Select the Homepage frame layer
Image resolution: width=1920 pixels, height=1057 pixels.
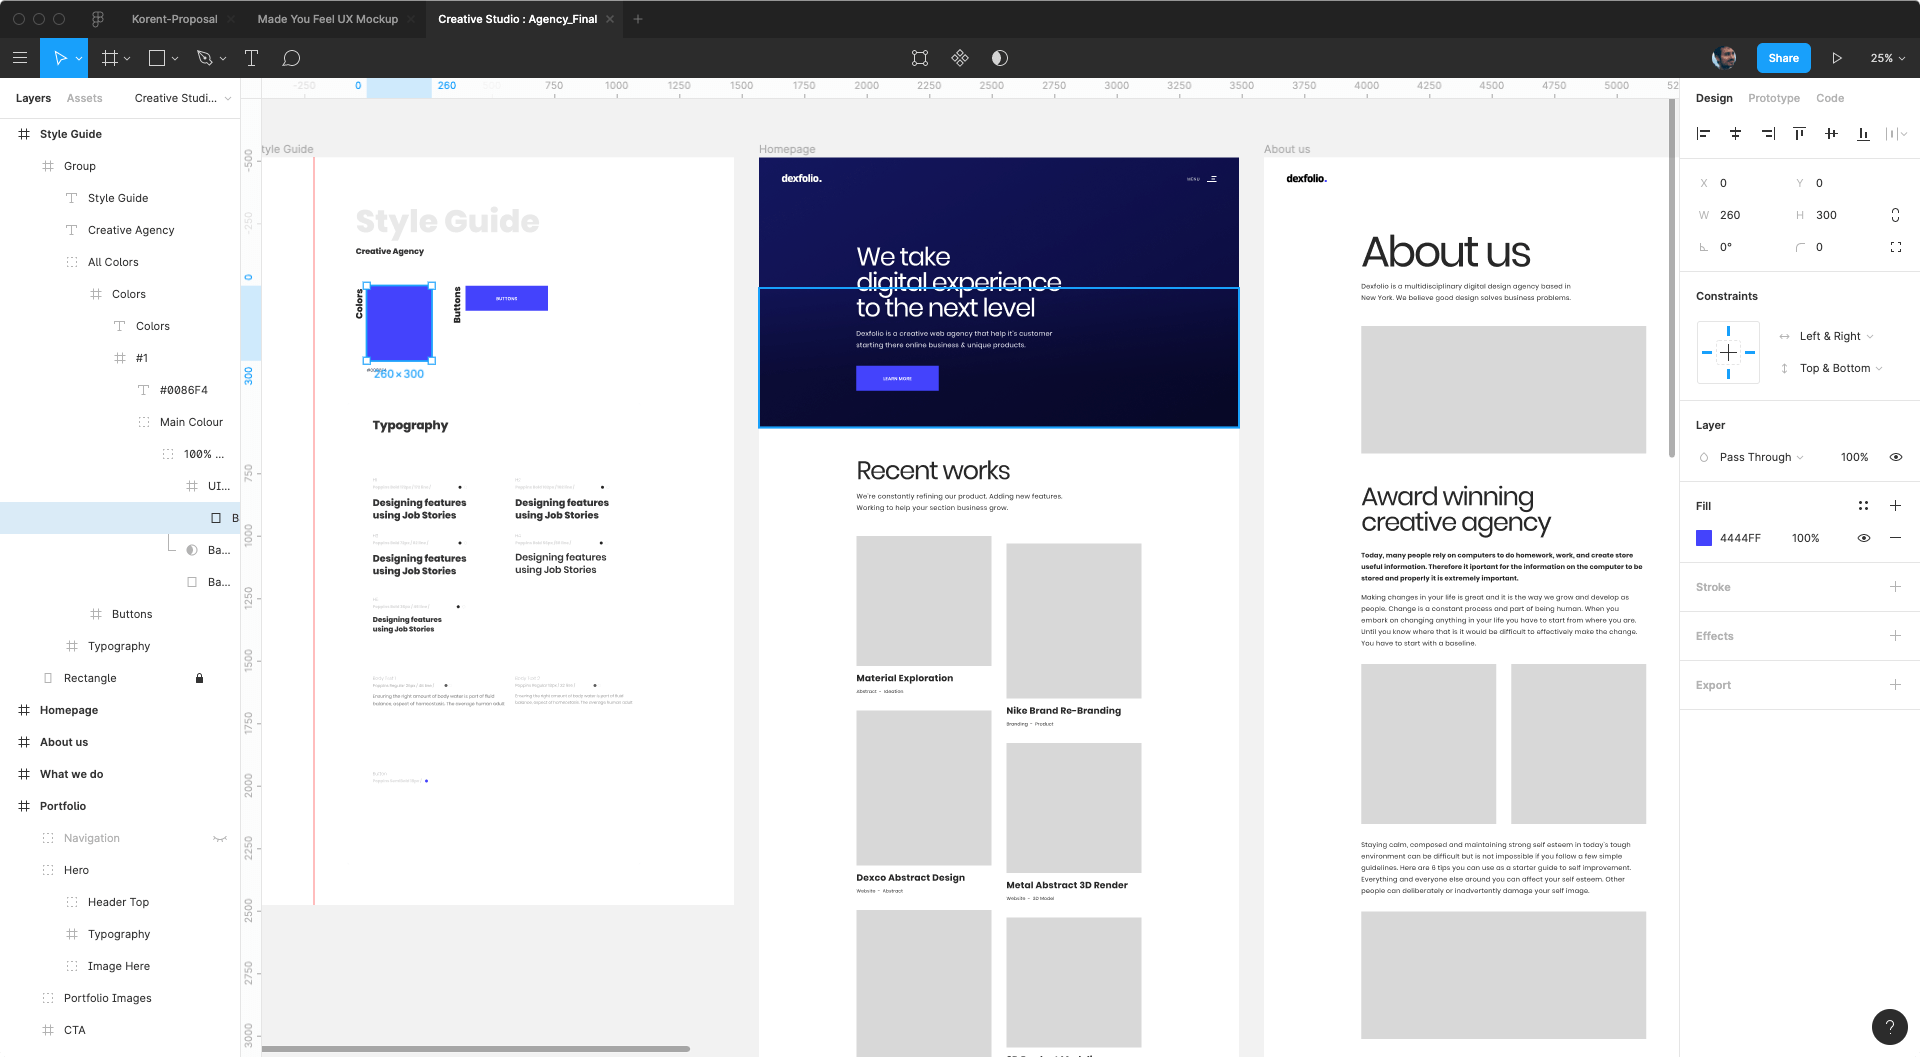pyautogui.click(x=69, y=710)
